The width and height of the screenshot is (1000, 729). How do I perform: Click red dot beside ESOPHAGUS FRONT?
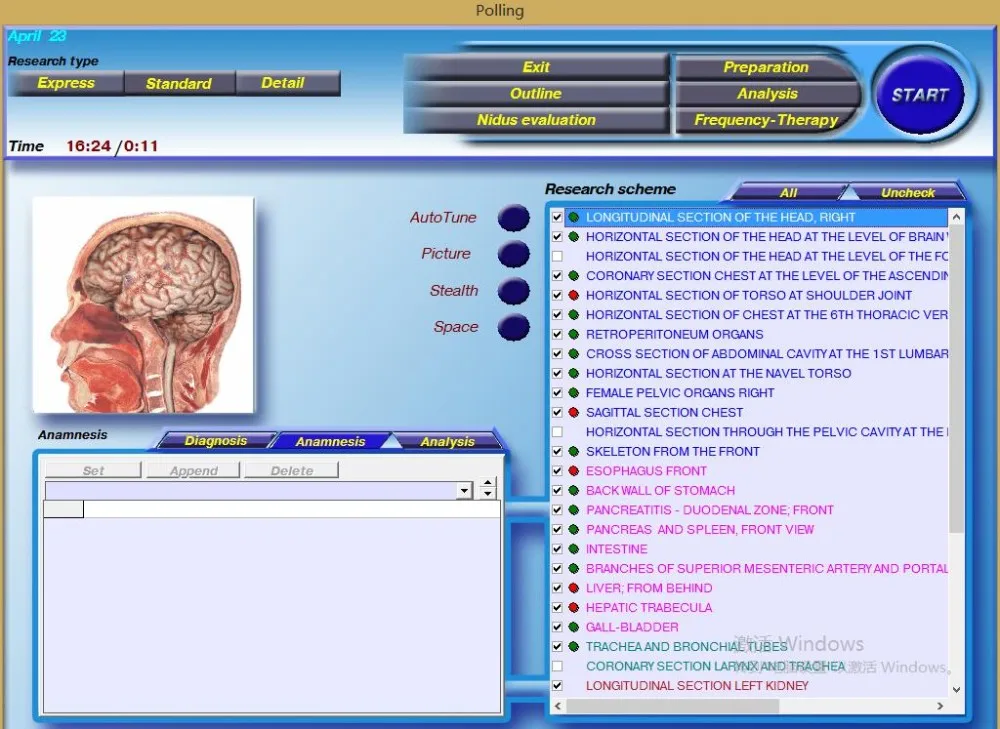tap(574, 471)
